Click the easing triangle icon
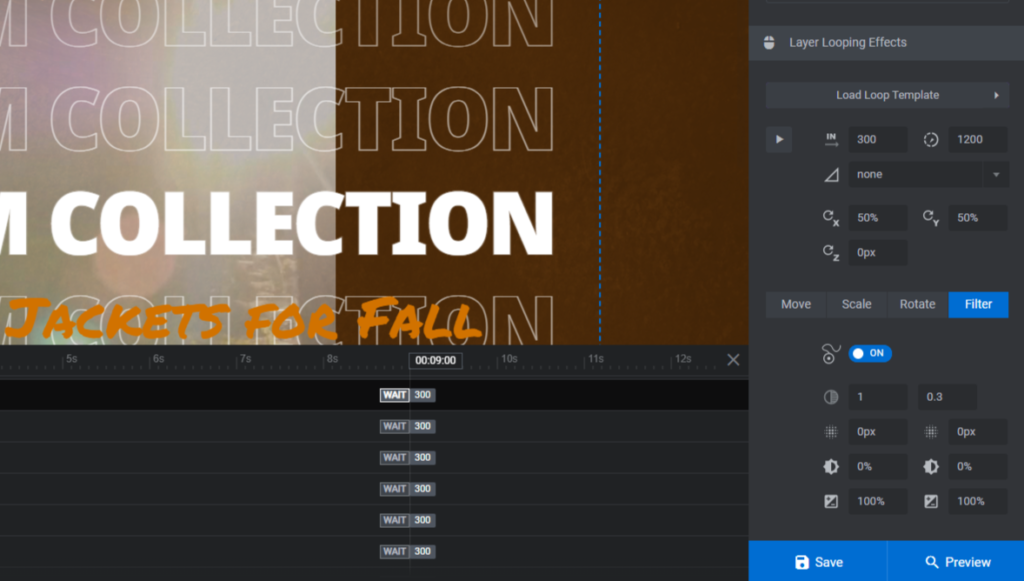This screenshot has height=581, width=1024. 831,174
